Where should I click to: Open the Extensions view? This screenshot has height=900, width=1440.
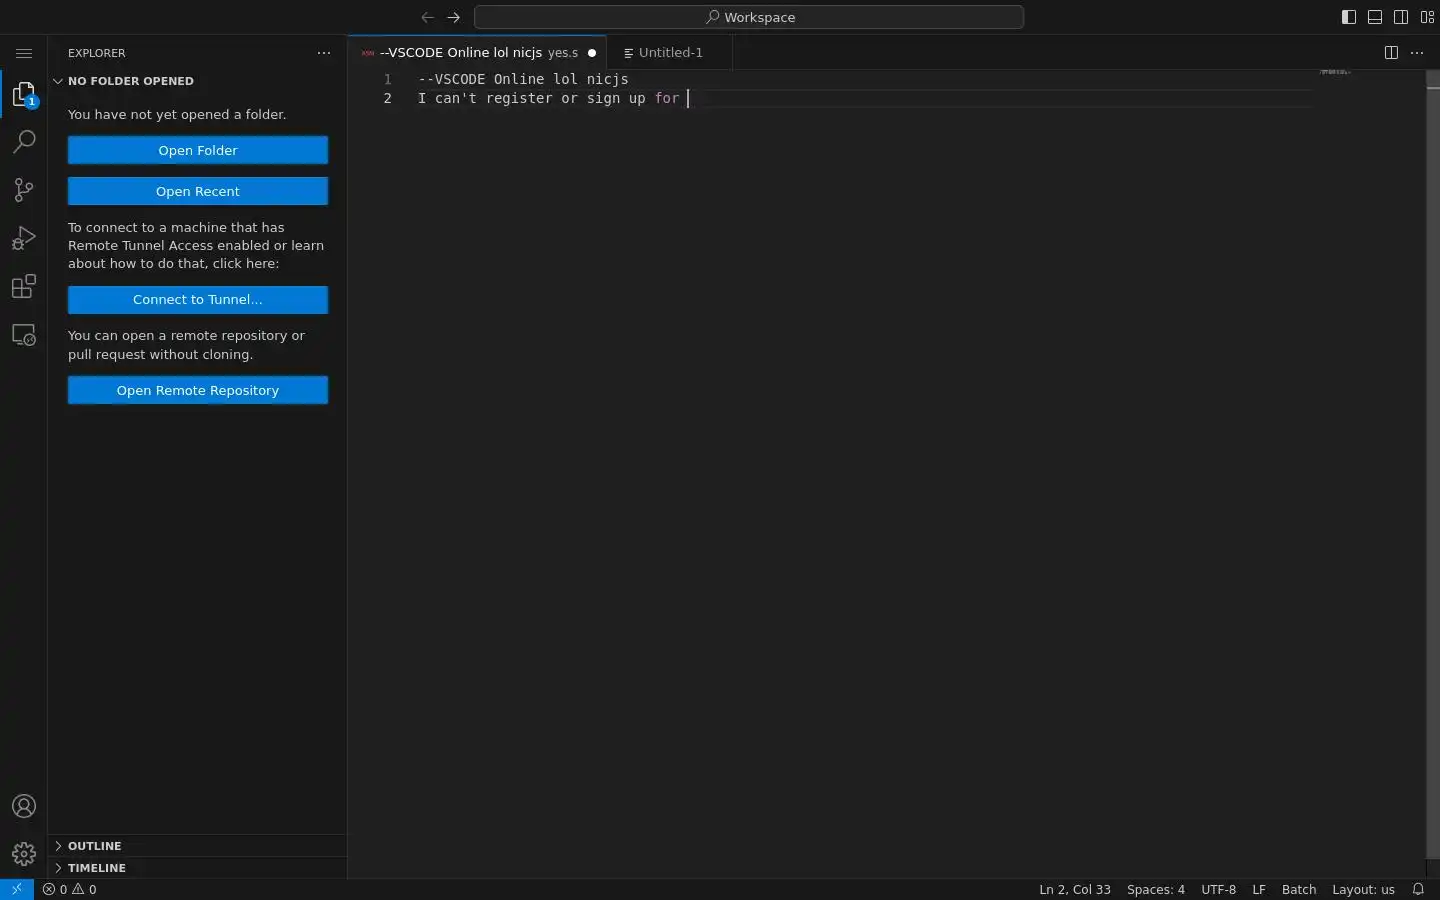click(x=24, y=287)
